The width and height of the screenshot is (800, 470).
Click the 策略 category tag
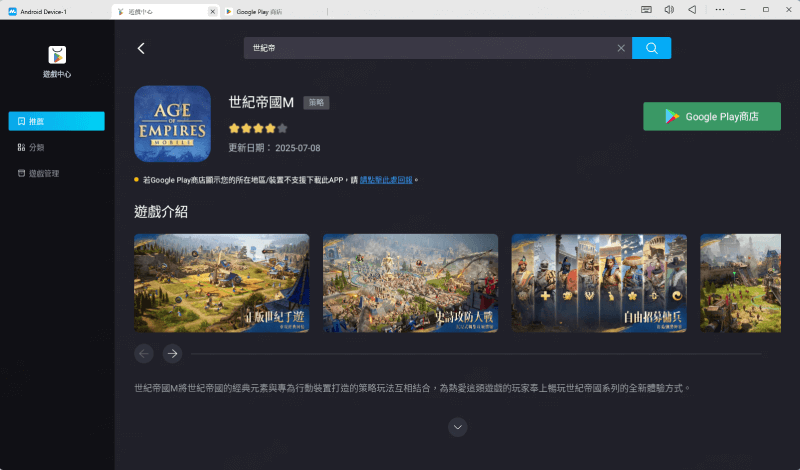(x=316, y=103)
